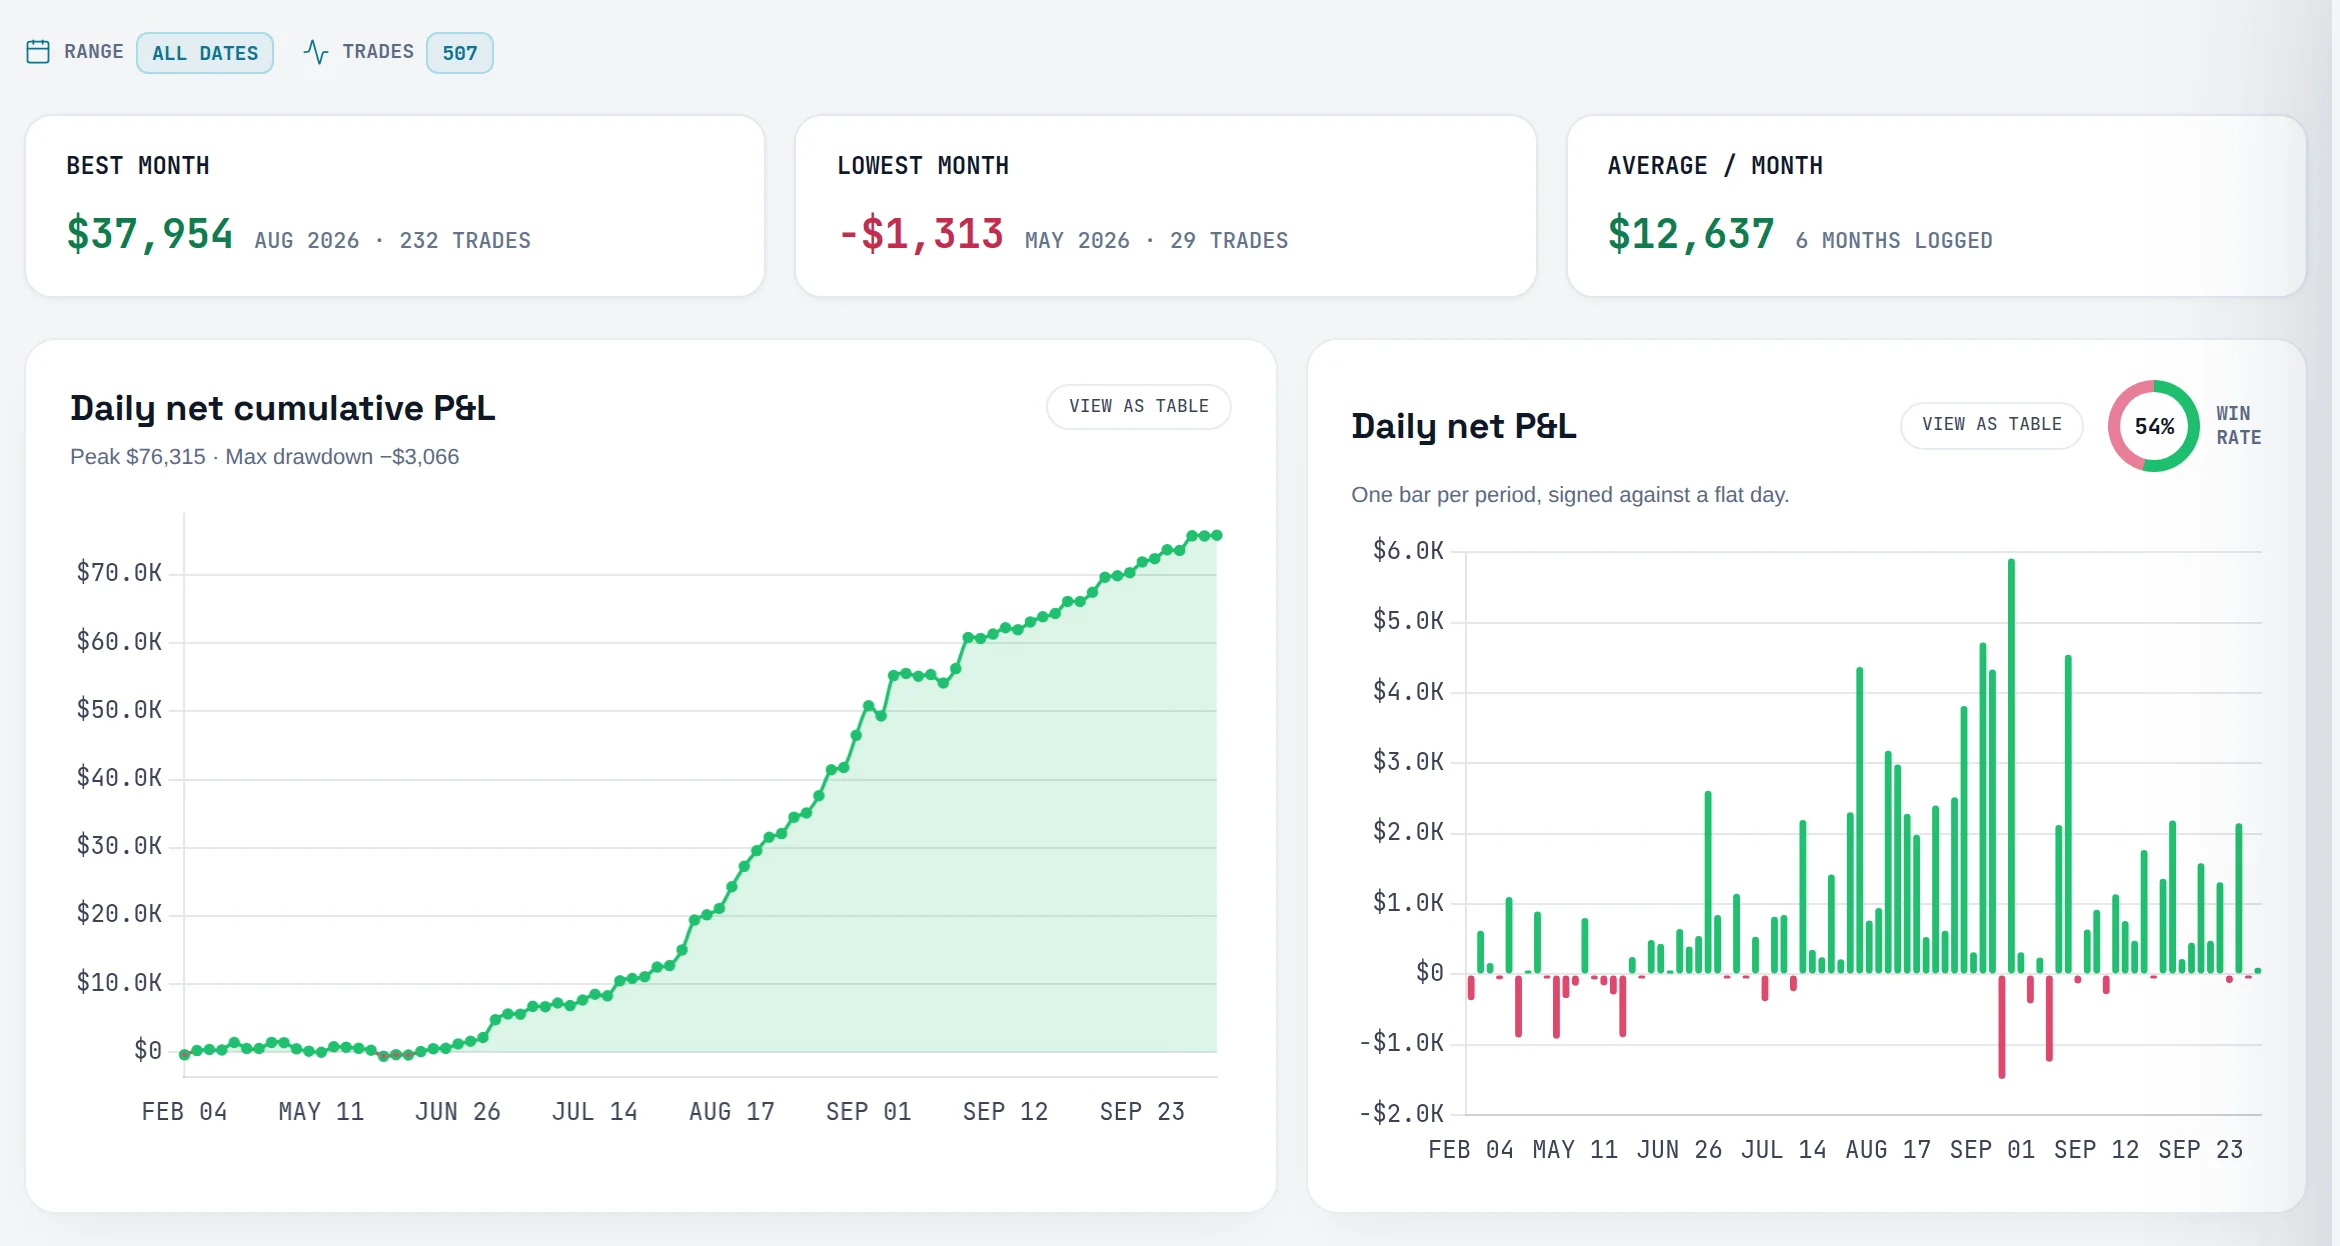This screenshot has width=2340, height=1246.
Task: Click the Peak $76,315 drawdown subtitle
Action: click(265, 457)
